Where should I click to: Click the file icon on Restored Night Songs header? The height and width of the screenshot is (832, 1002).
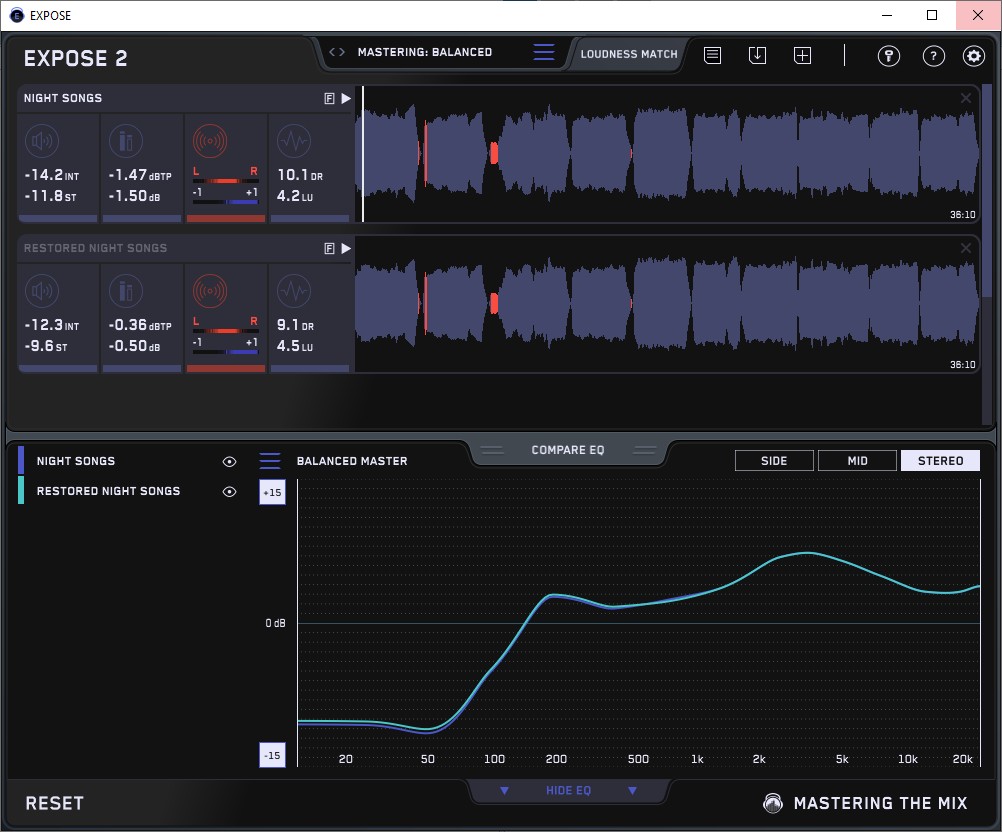pyautogui.click(x=329, y=249)
